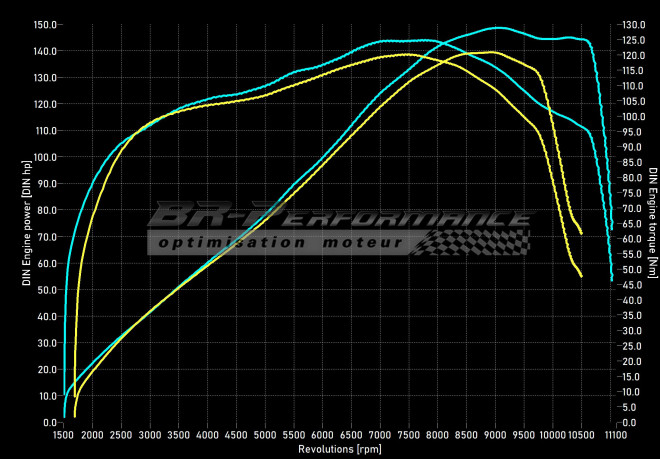Click the 9000 rpm tick label

point(494,435)
